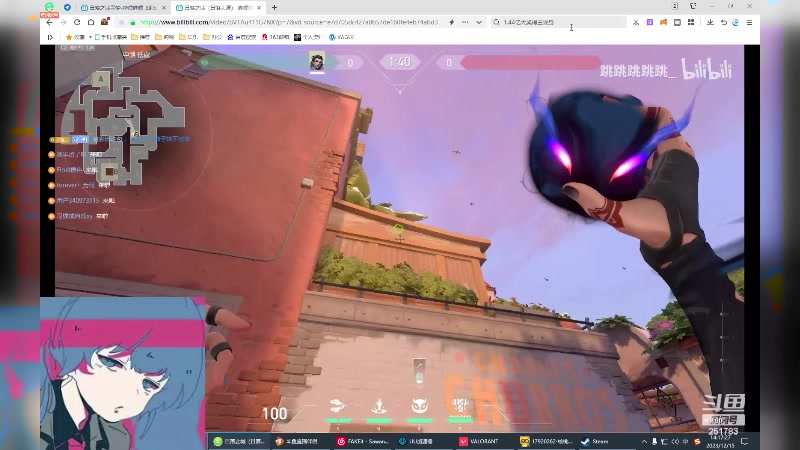Open a new tab with plus button

274,8
